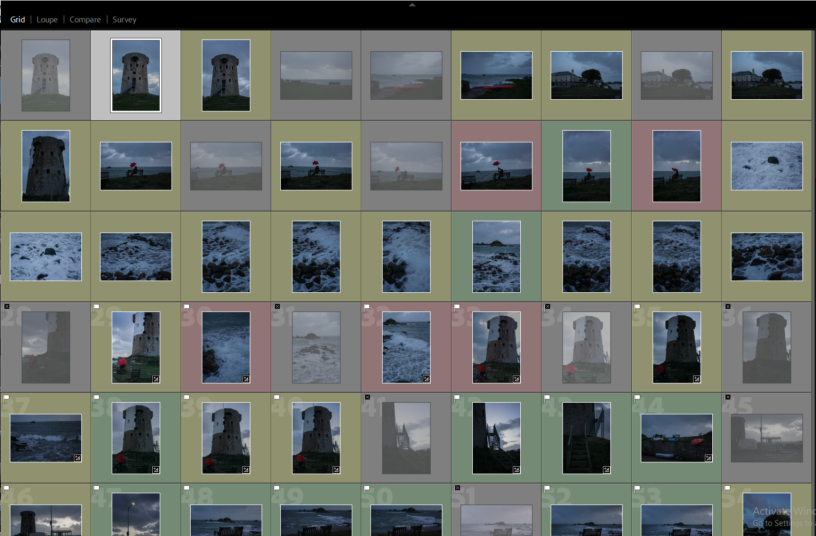The image size is (816, 536).
Task: Click develop adjustments badge on photo 43
Action: pyautogui.click(x=606, y=469)
